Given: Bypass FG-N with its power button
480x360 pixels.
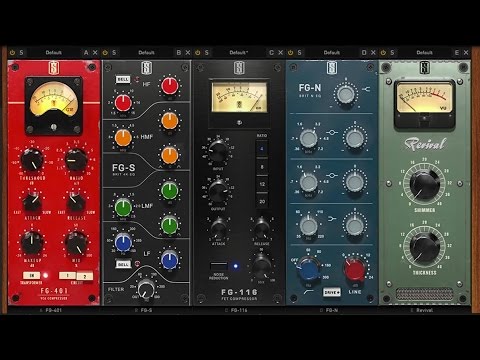Looking at the screenshot, I should 290,53.
